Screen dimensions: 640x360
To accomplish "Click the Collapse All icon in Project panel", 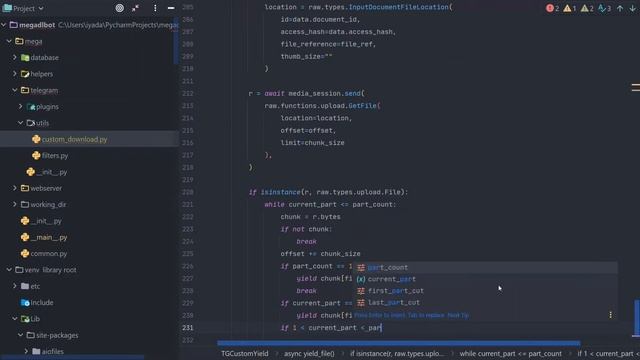I will (136, 8).
